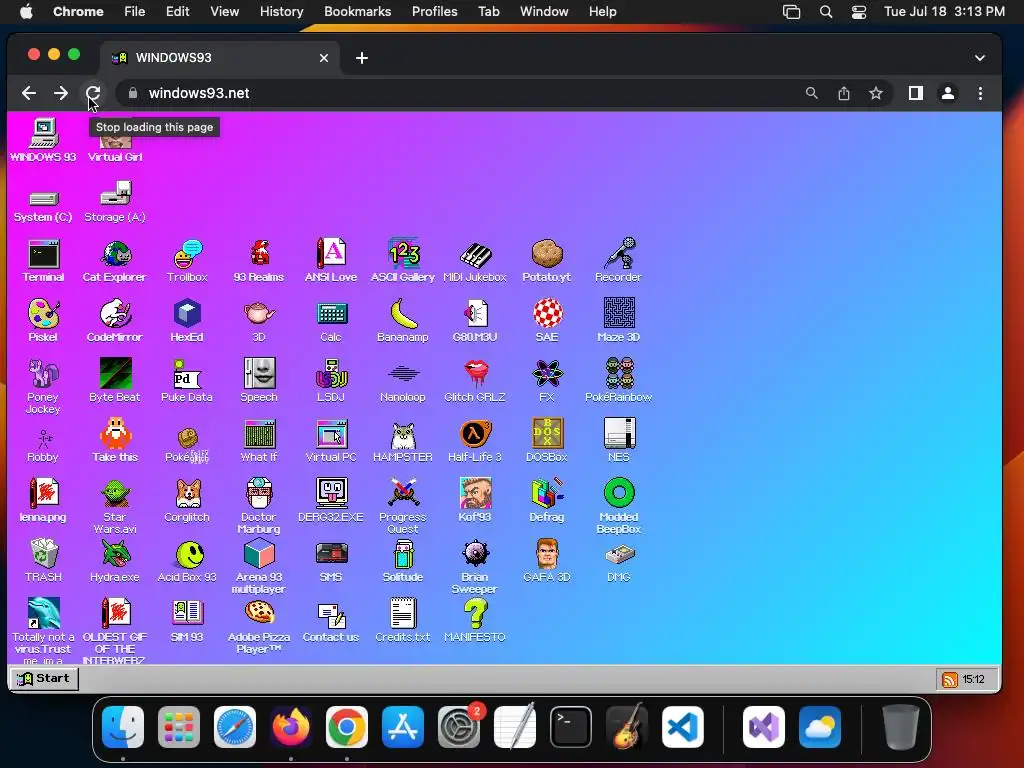
Task: Toggle Chrome side panel button
Action: pos(916,93)
